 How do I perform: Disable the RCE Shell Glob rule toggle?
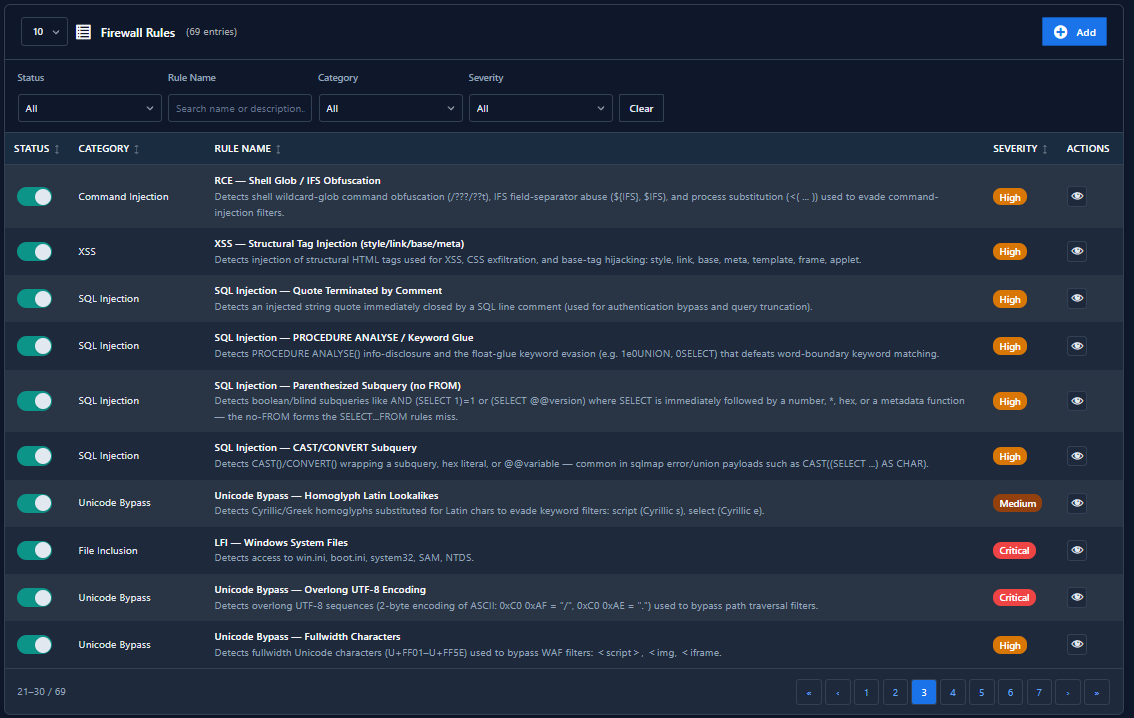[35, 197]
